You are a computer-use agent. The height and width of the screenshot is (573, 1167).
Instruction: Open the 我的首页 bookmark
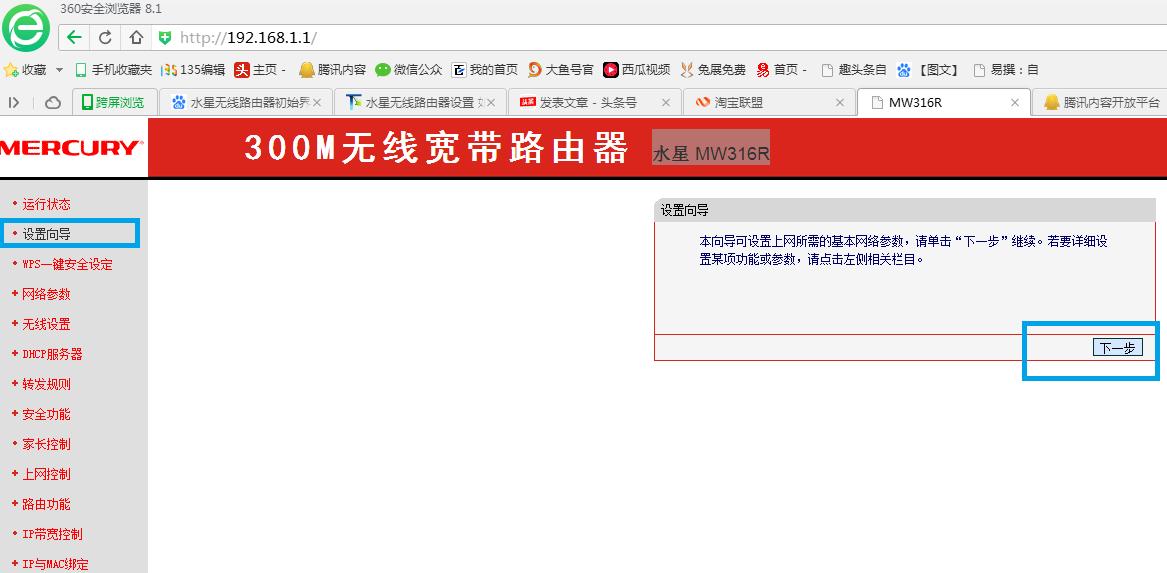point(485,70)
